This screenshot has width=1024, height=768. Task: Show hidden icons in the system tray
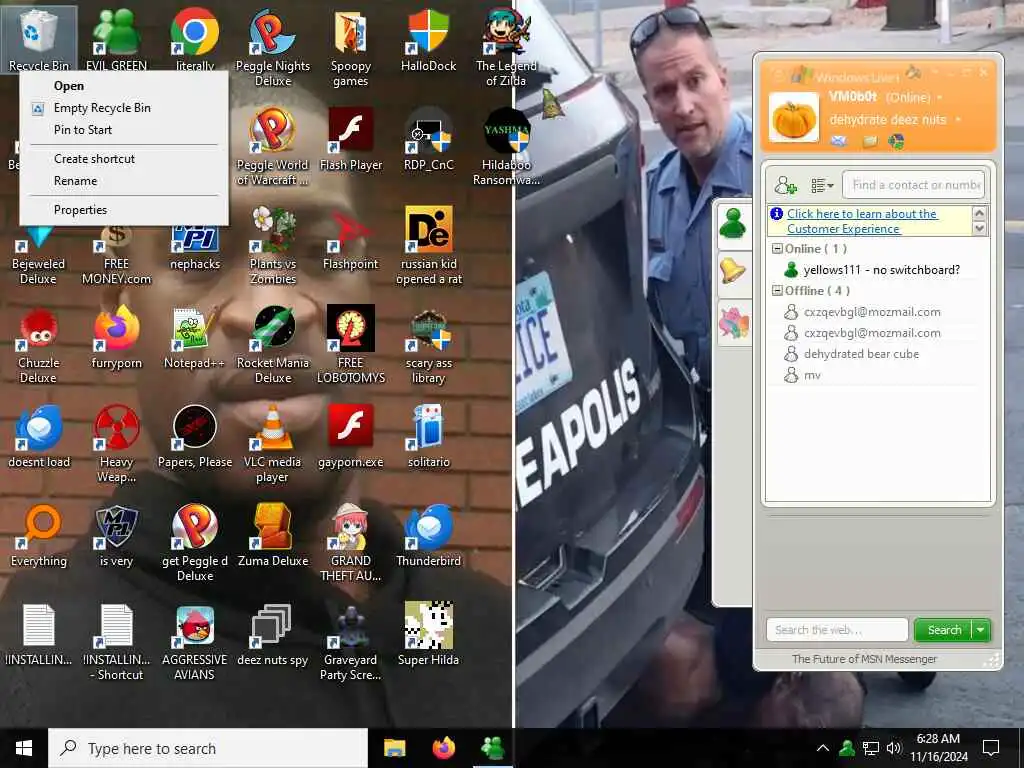[x=823, y=748]
